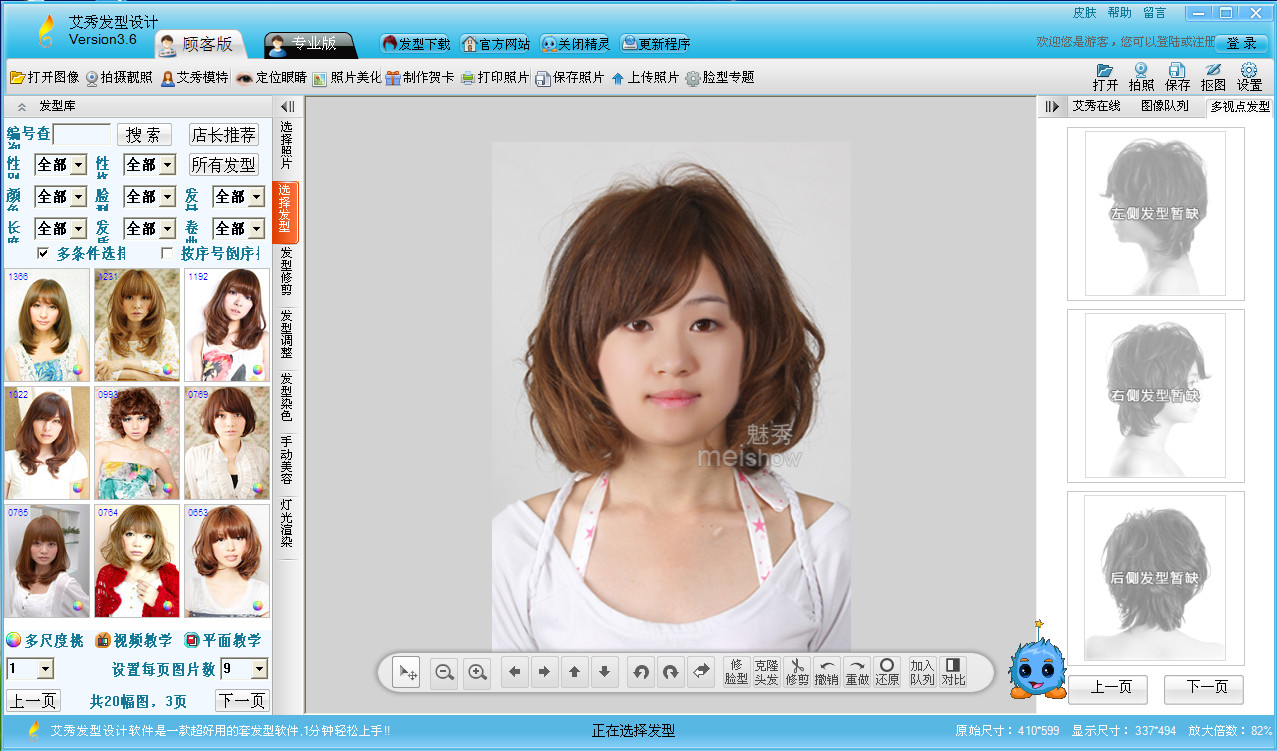Select the 发型染色 vertical tab
The image size is (1277, 751).
286,397
